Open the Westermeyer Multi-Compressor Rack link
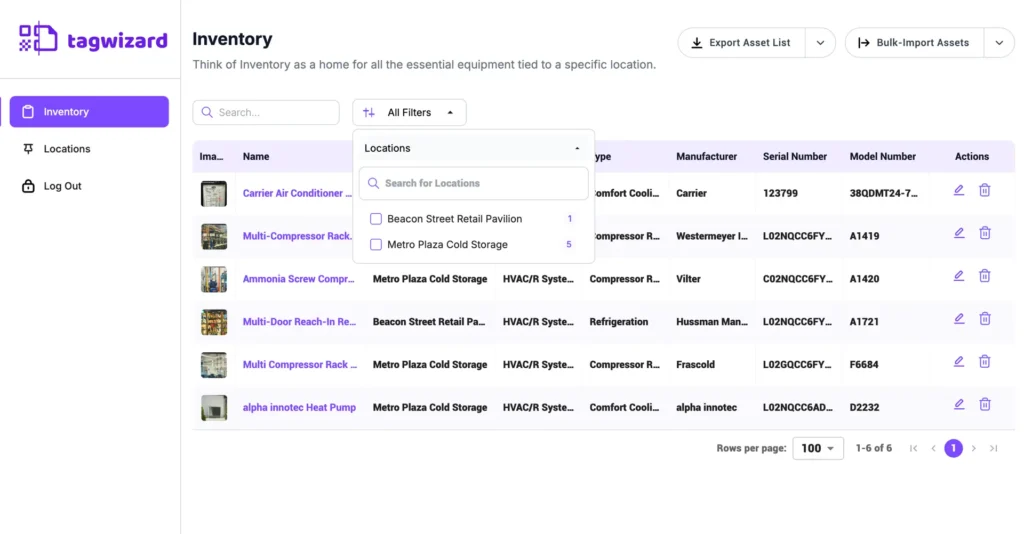Viewport: 1024px width, 534px height. (x=297, y=236)
